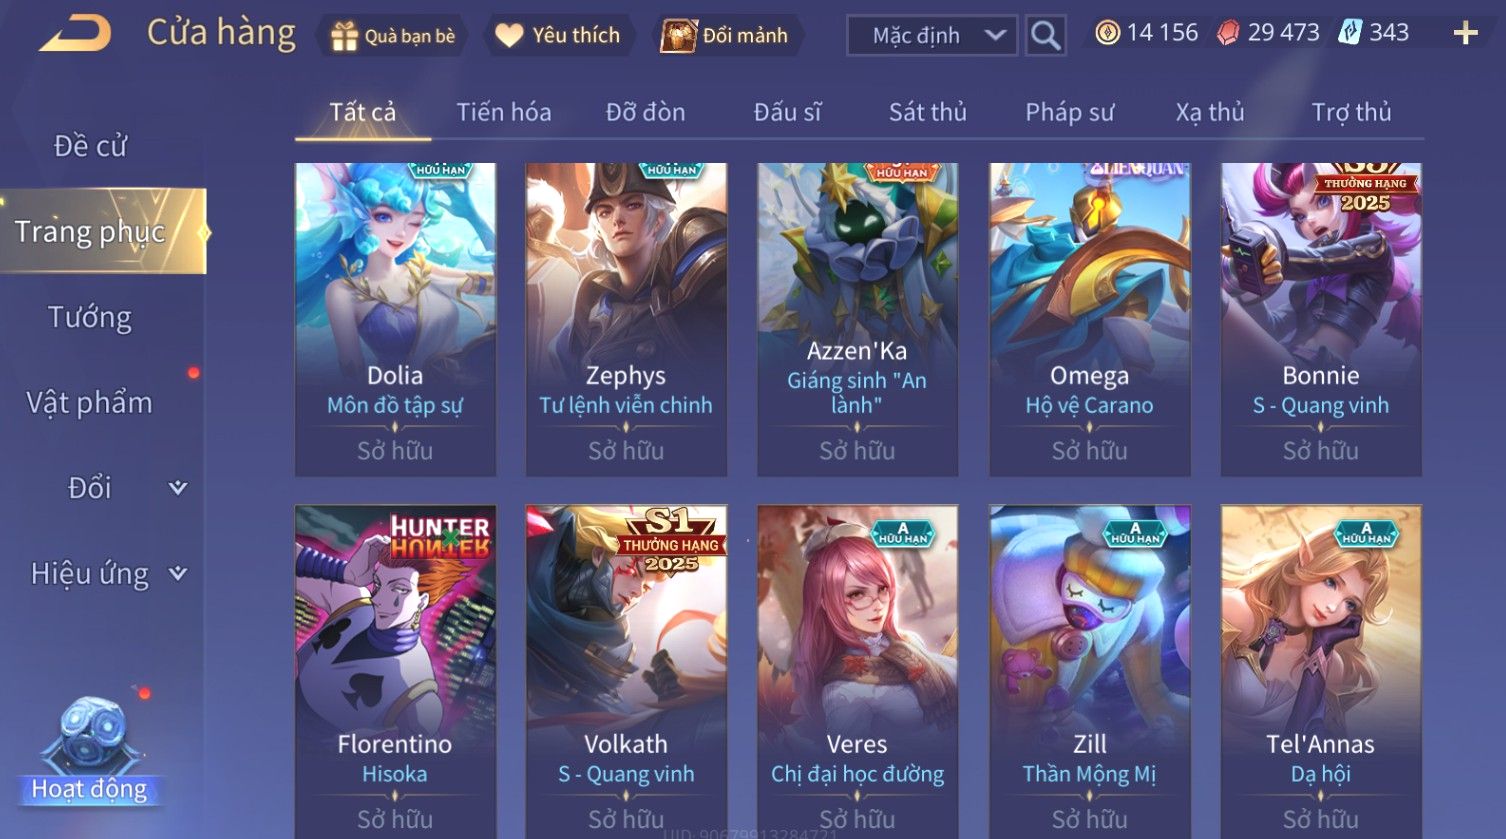Open the search magnifier icon
Viewport: 1506px width, 839px height.
[1045, 35]
